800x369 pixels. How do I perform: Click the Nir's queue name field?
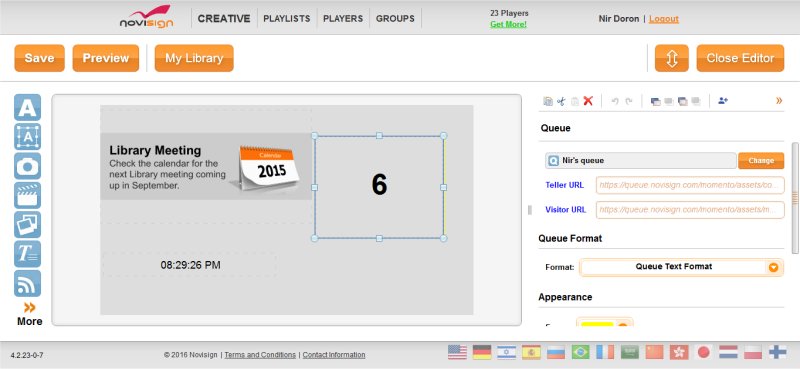coord(640,160)
